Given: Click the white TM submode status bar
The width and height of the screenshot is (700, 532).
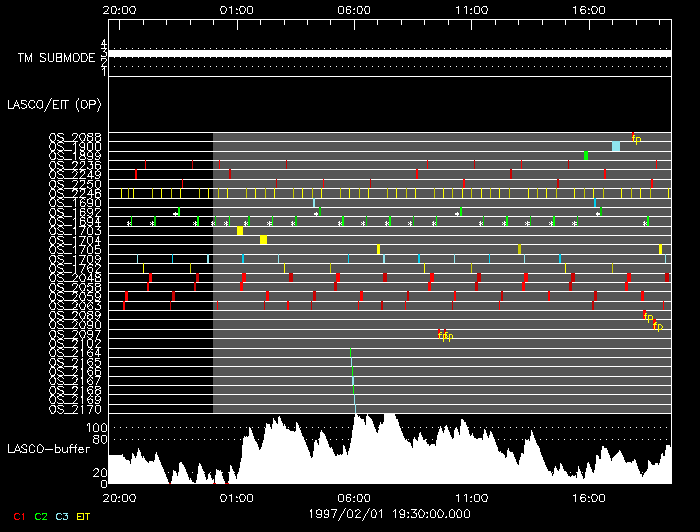Looking at the screenshot, I should [x=389, y=52].
